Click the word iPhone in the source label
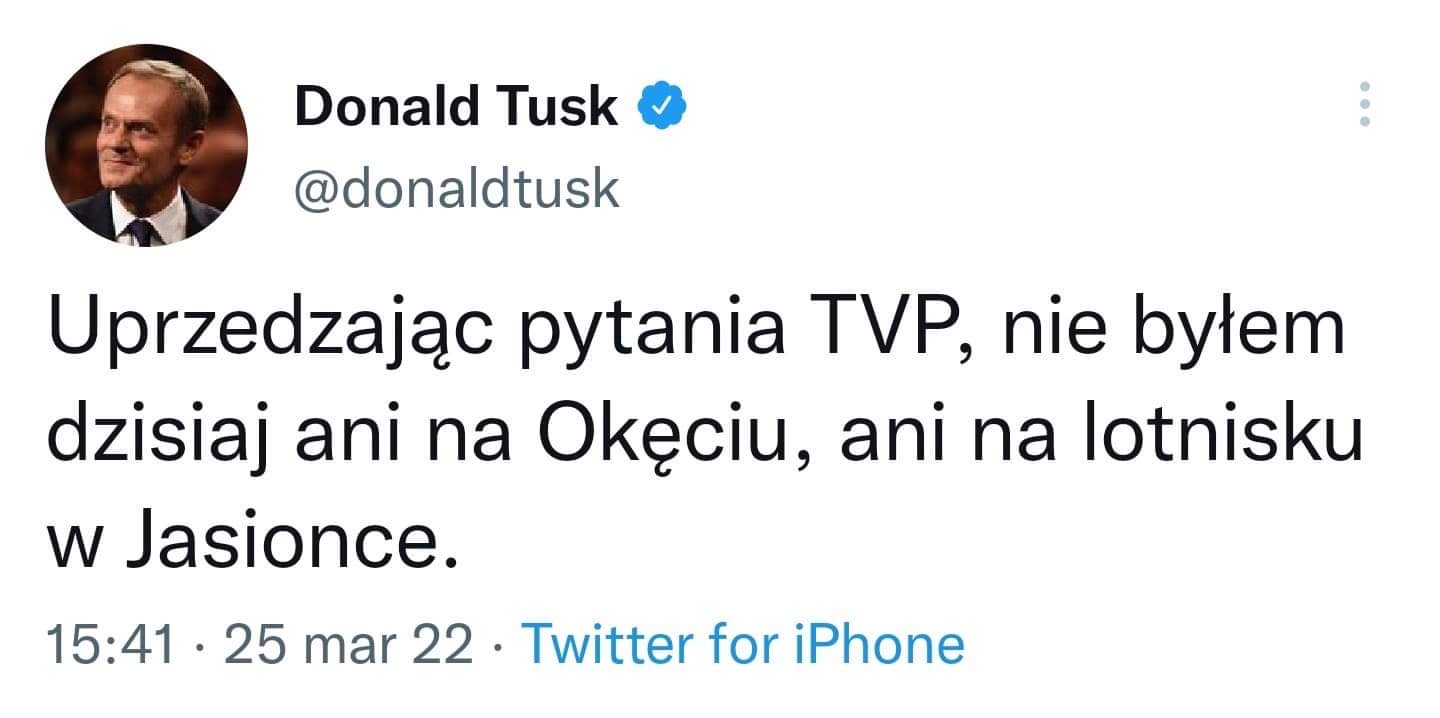 (879, 645)
